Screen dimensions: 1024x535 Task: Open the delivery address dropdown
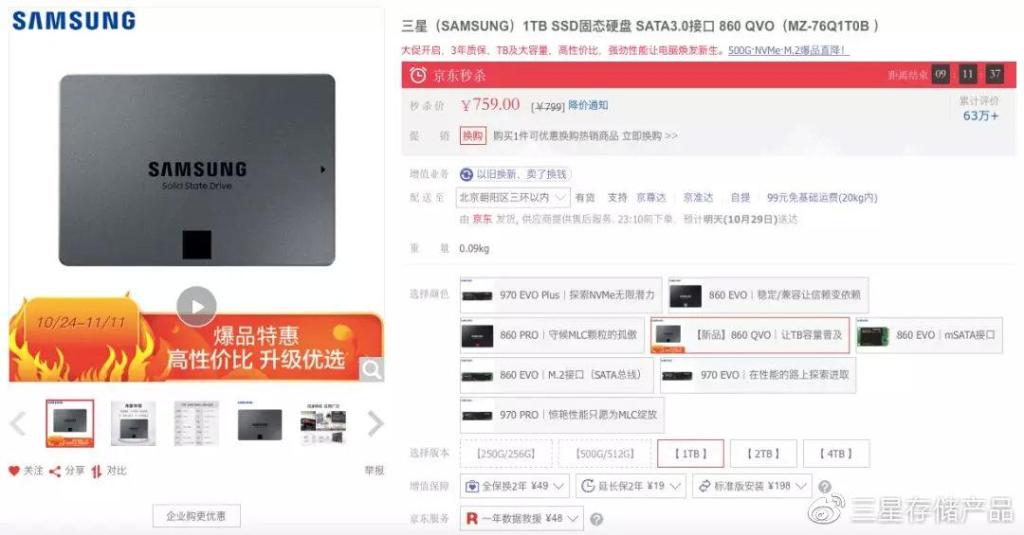(513, 197)
